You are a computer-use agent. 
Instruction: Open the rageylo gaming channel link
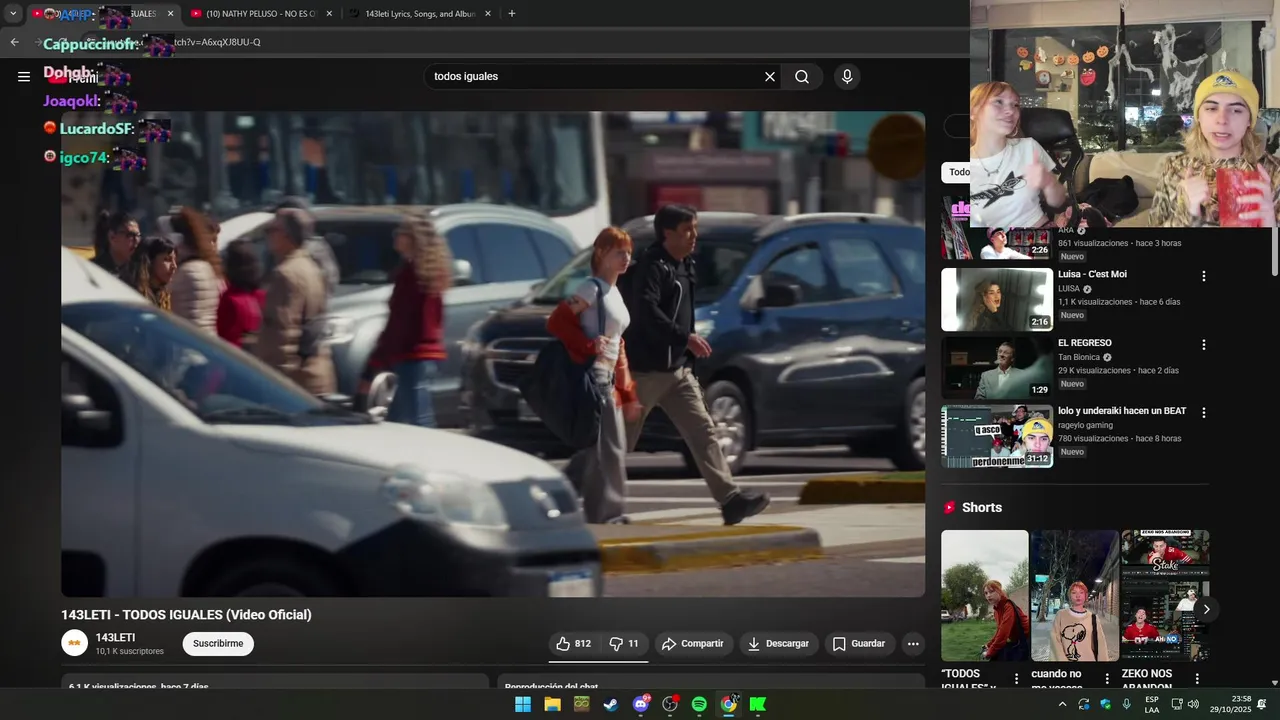(1085, 425)
